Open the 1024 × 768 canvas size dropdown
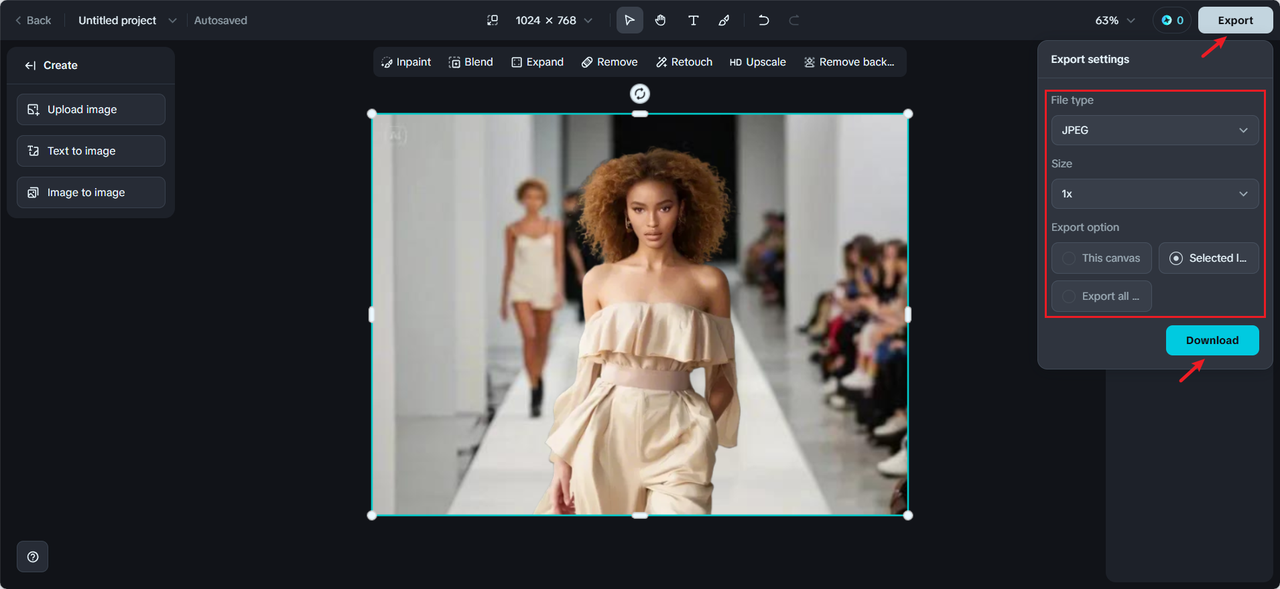The height and width of the screenshot is (589, 1280). [553, 20]
